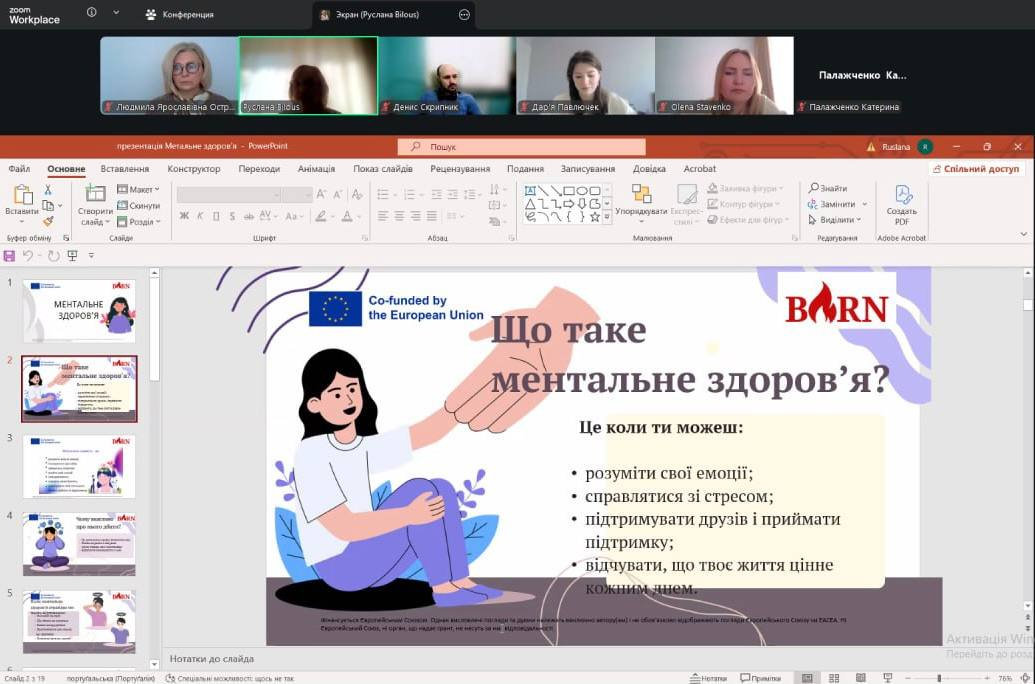Click the Increase font size icon
This screenshot has width=1035, height=684.
(x=321, y=194)
